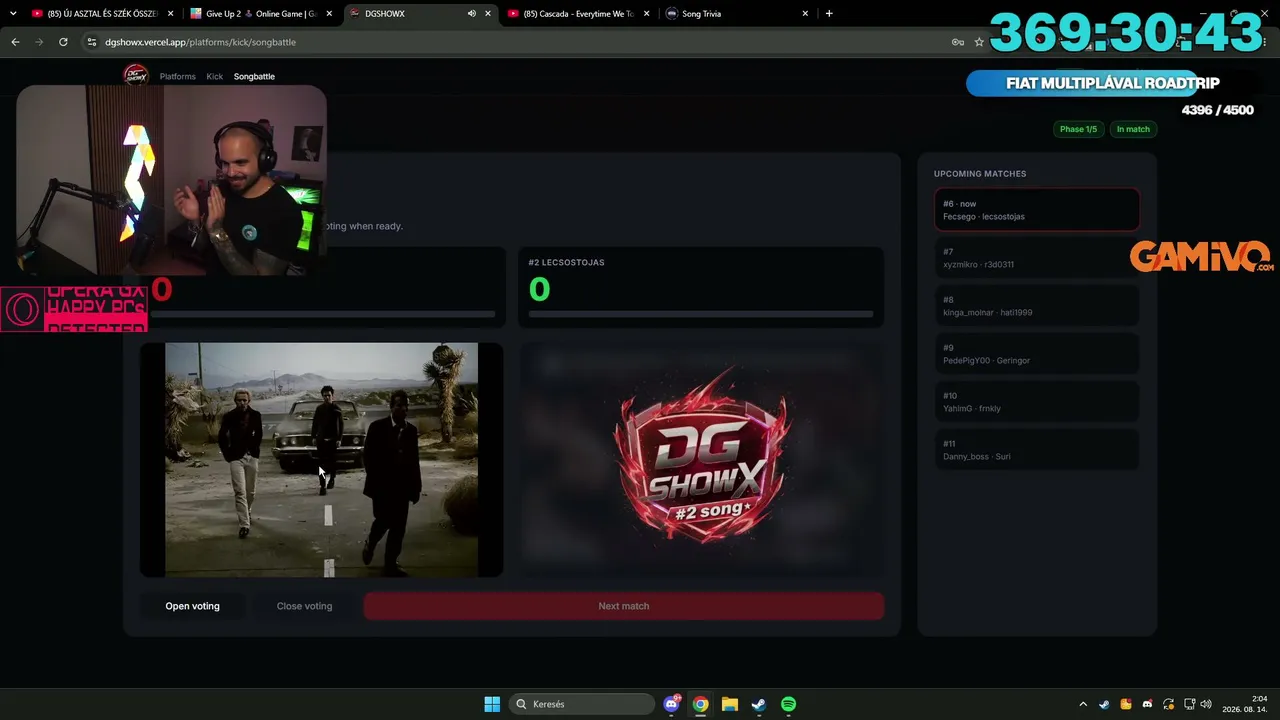Switch to the Cascada Everytime We Touch tab
Screen dimensions: 1280x720
(579, 14)
